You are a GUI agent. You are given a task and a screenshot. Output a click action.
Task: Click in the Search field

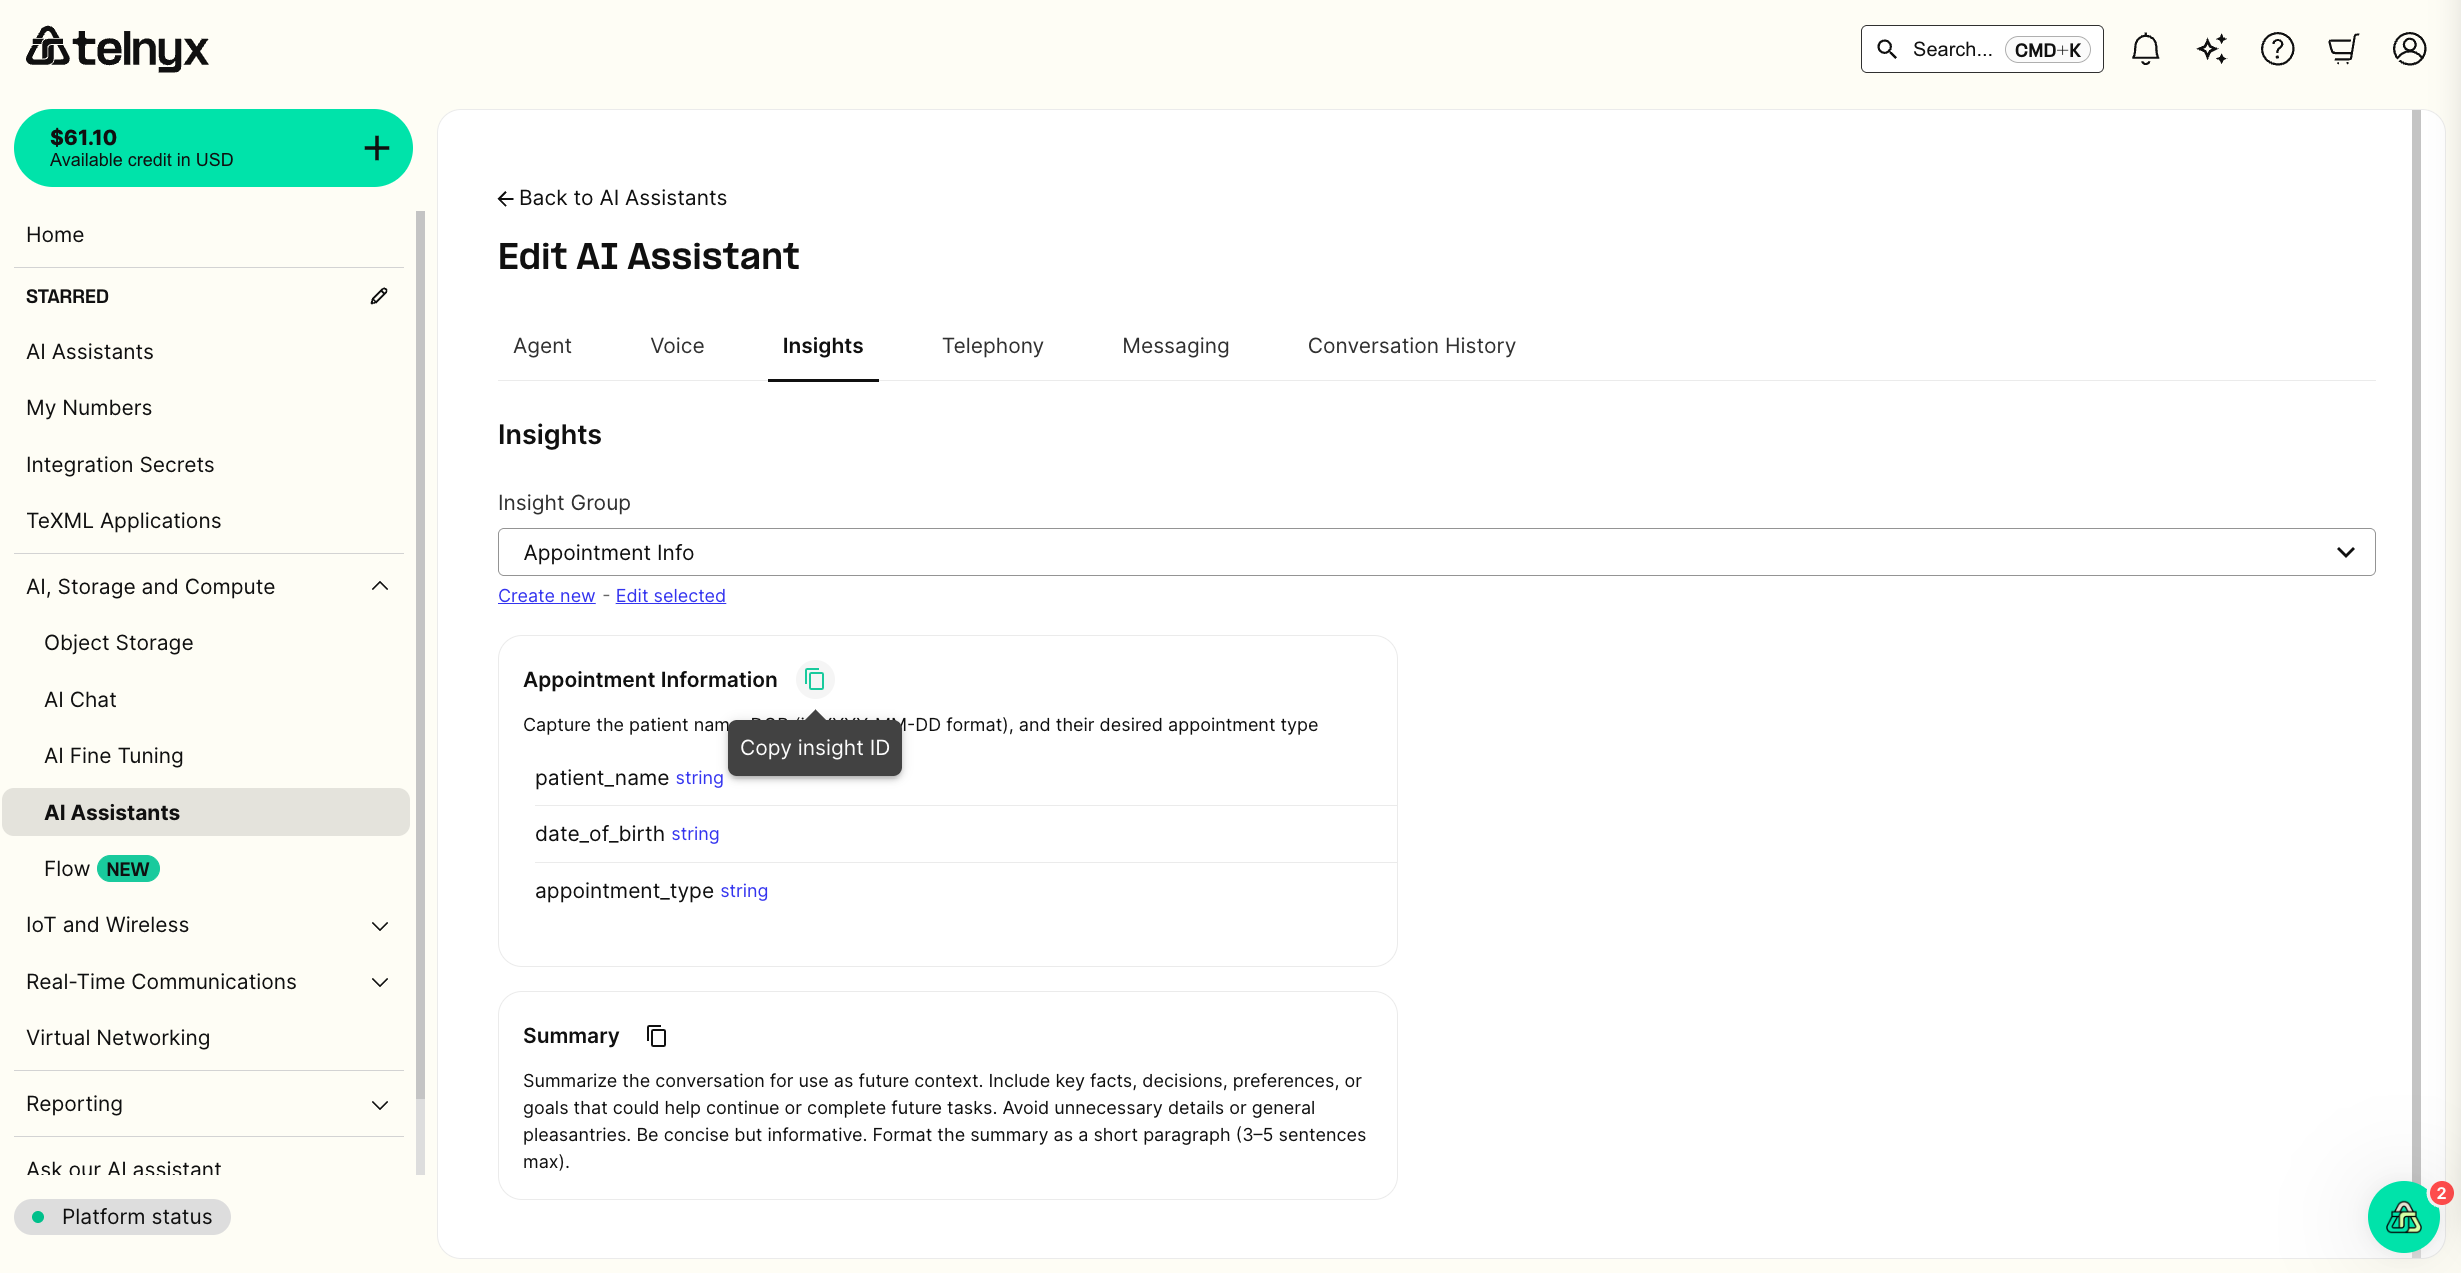click(x=1981, y=49)
